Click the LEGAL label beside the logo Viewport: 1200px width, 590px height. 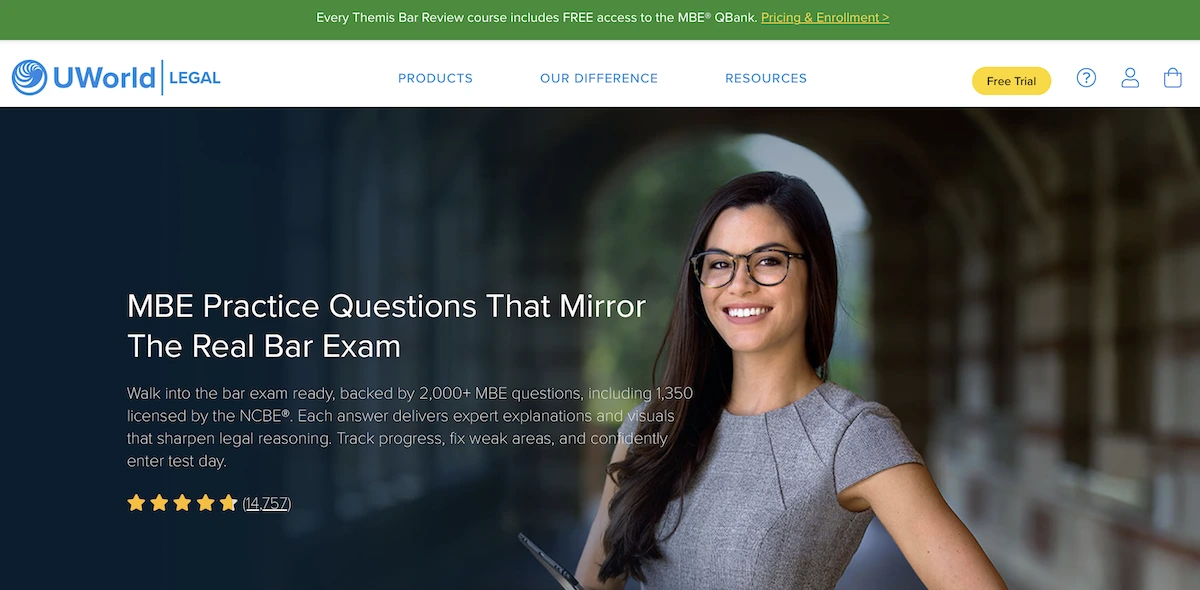[195, 78]
